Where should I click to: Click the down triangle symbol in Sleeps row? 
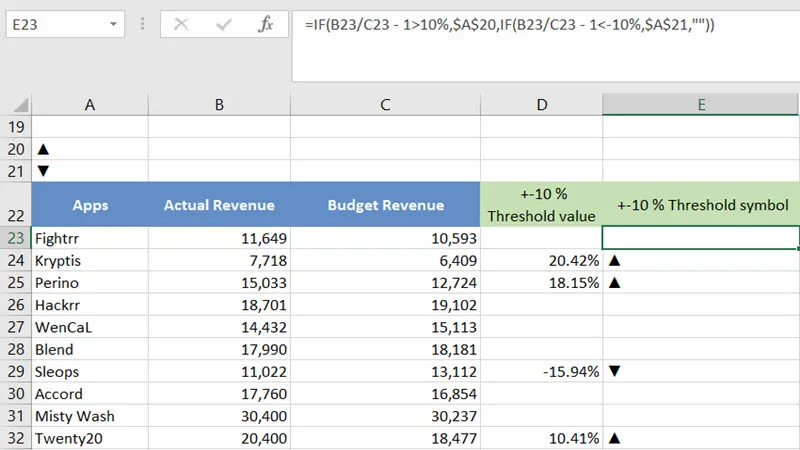coord(615,371)
